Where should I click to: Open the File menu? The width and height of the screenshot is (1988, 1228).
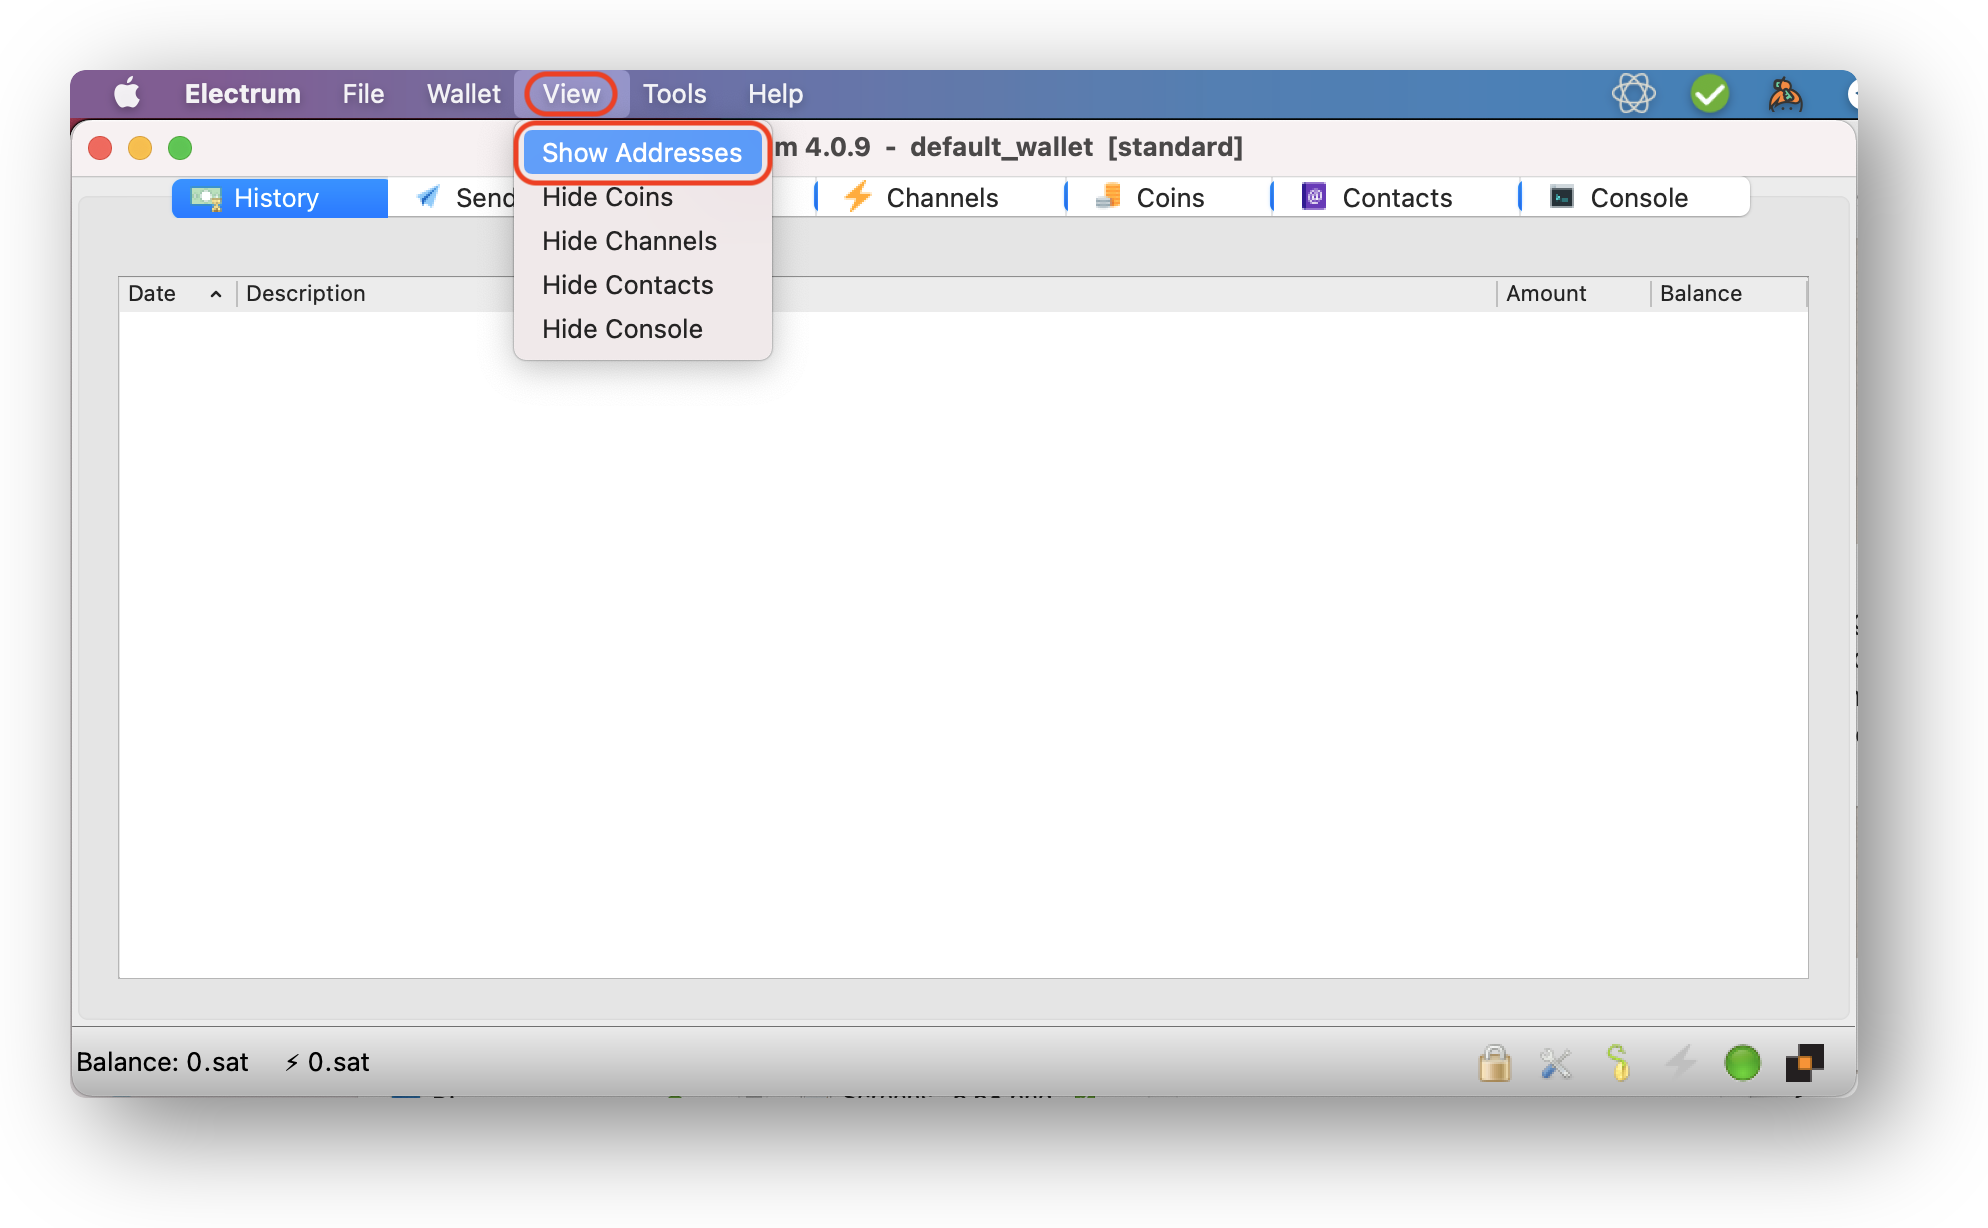click(363, 94)
